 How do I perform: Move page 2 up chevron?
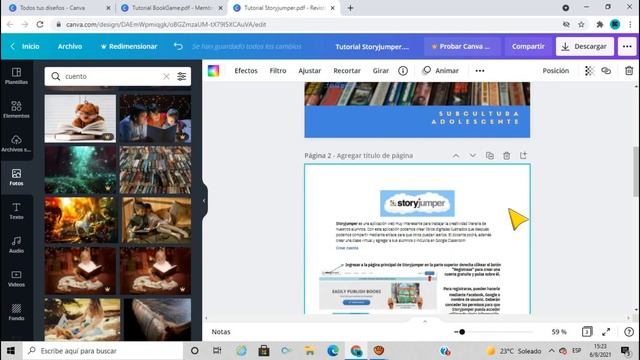(456, 156)
